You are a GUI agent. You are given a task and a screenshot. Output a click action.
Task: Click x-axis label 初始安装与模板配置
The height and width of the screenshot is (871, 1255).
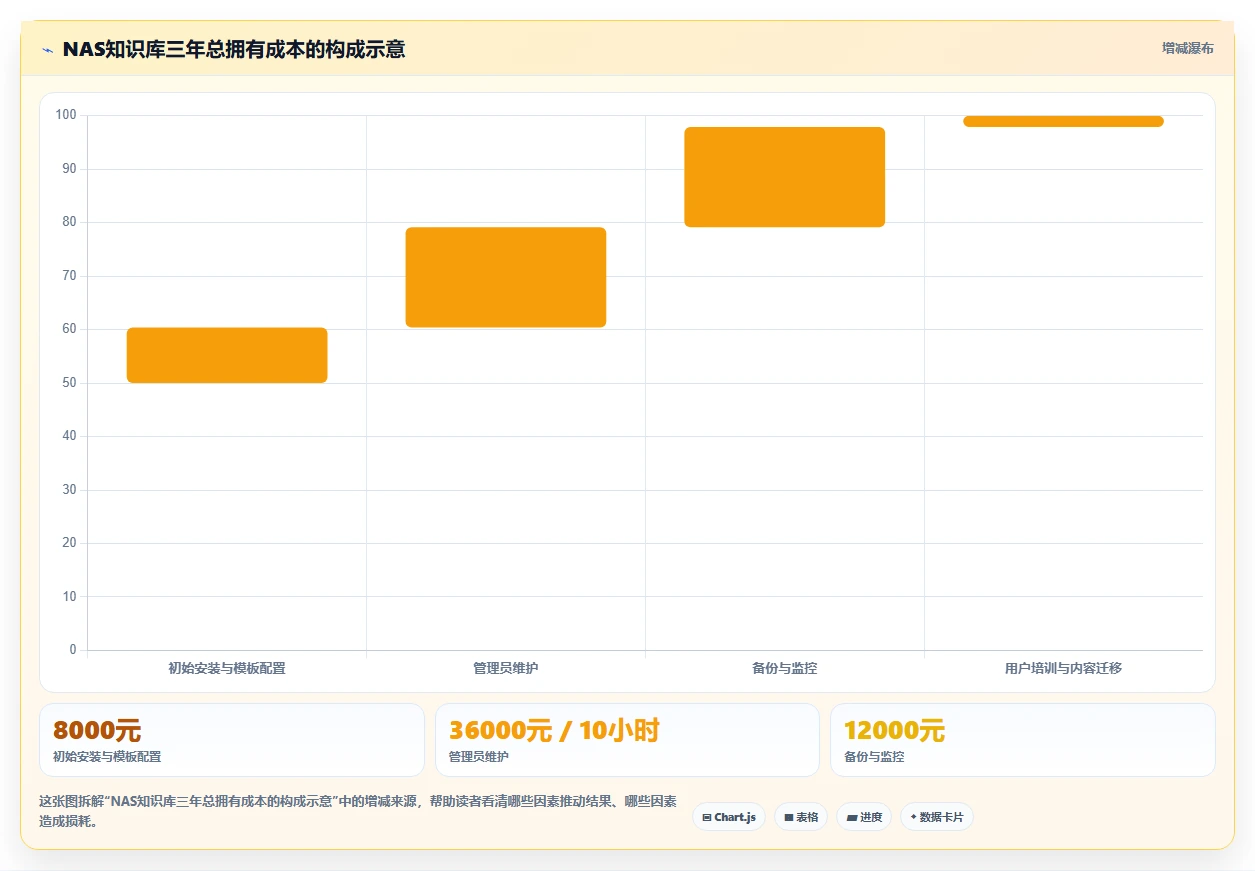point(227,668)
